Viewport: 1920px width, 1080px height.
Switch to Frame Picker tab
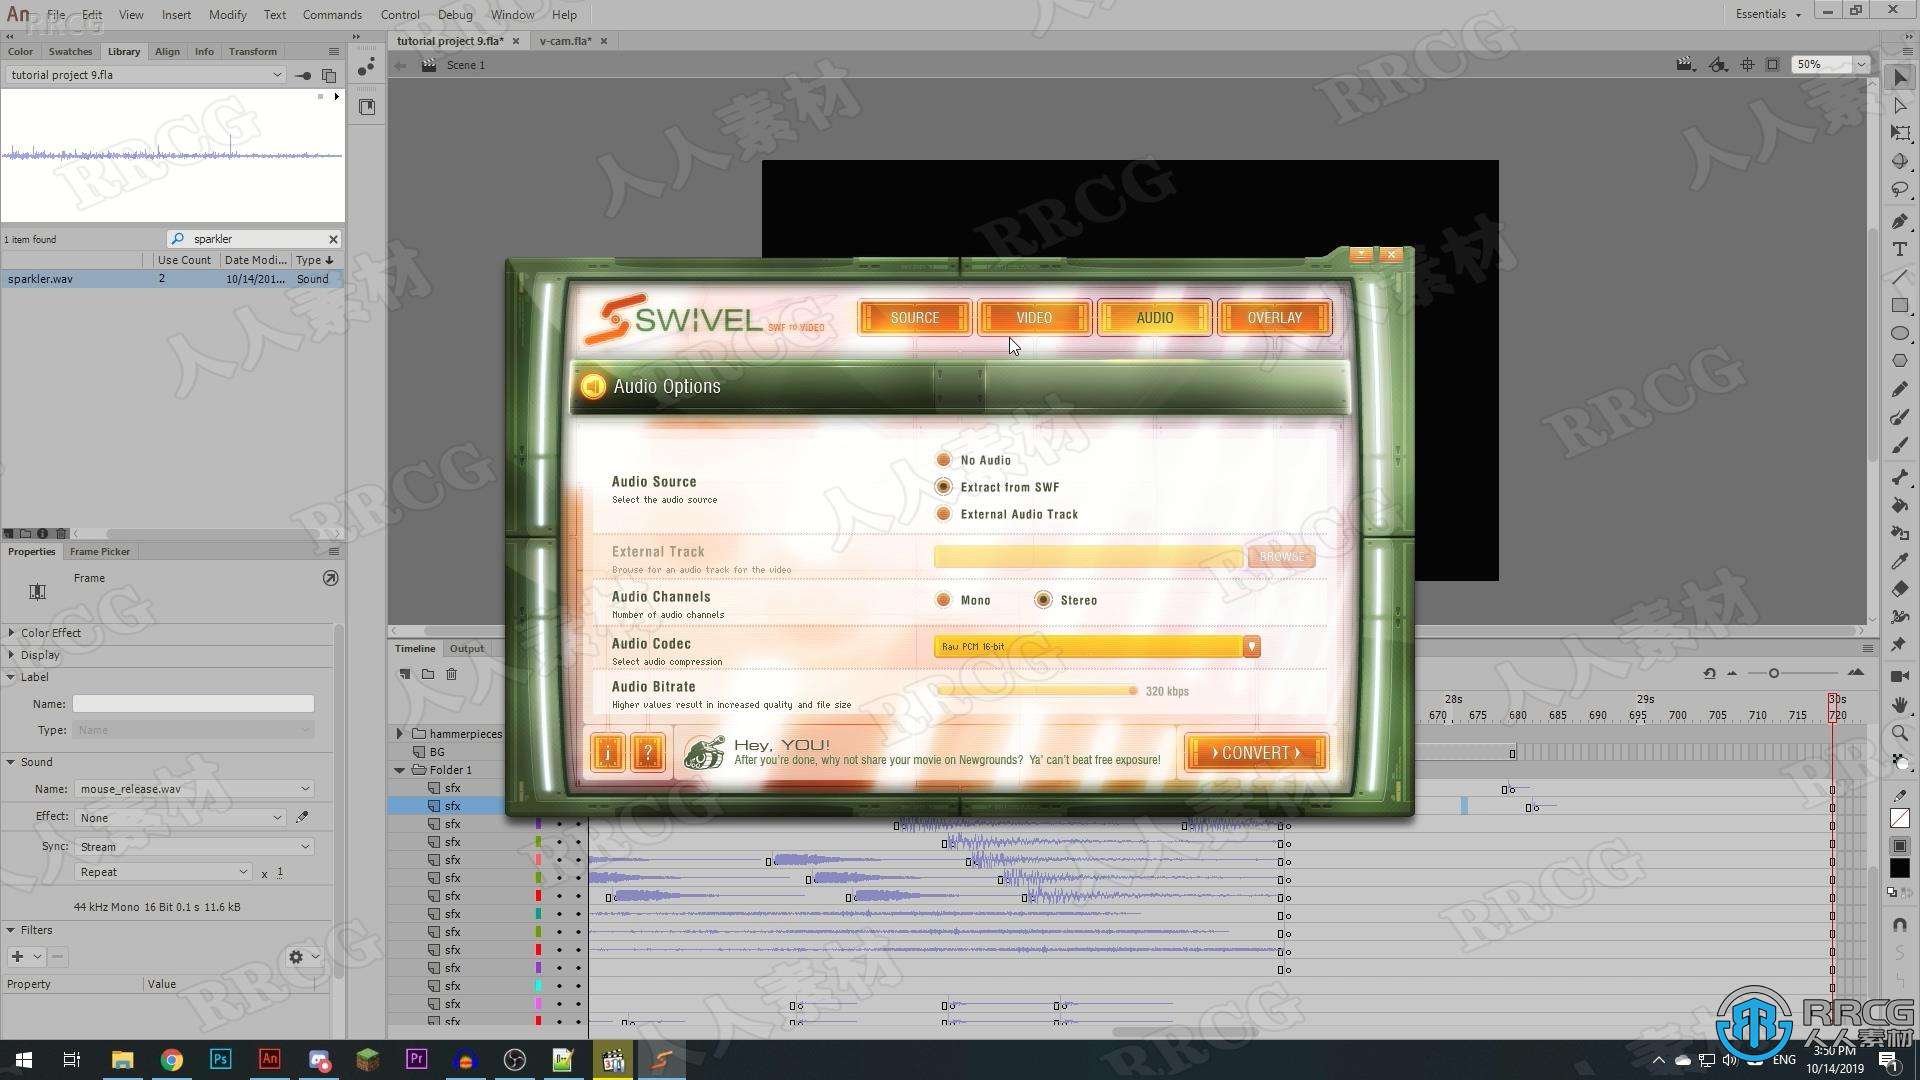pyautogui.click(x=100, y=551)
